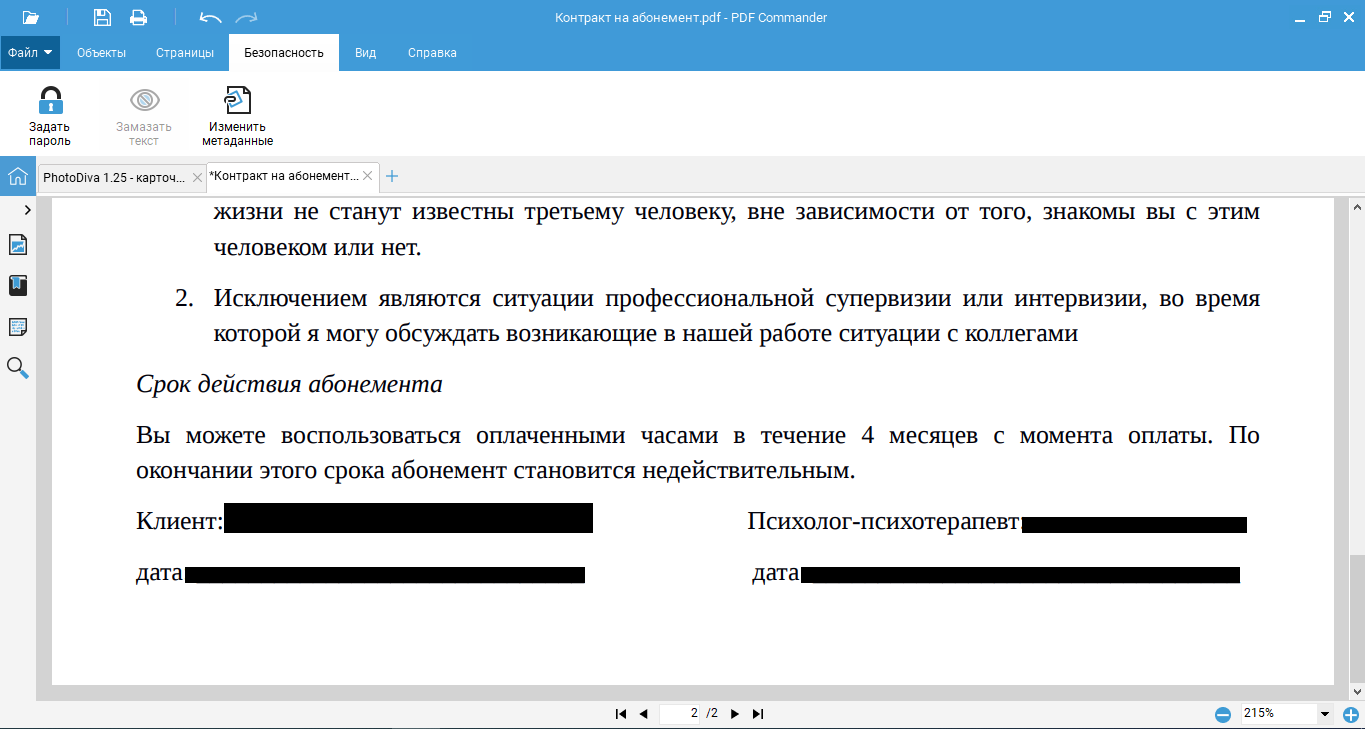Screen dimensions: 1365x729
Task: Open the search panel with magnifier icon
Action: pos(18,368)
